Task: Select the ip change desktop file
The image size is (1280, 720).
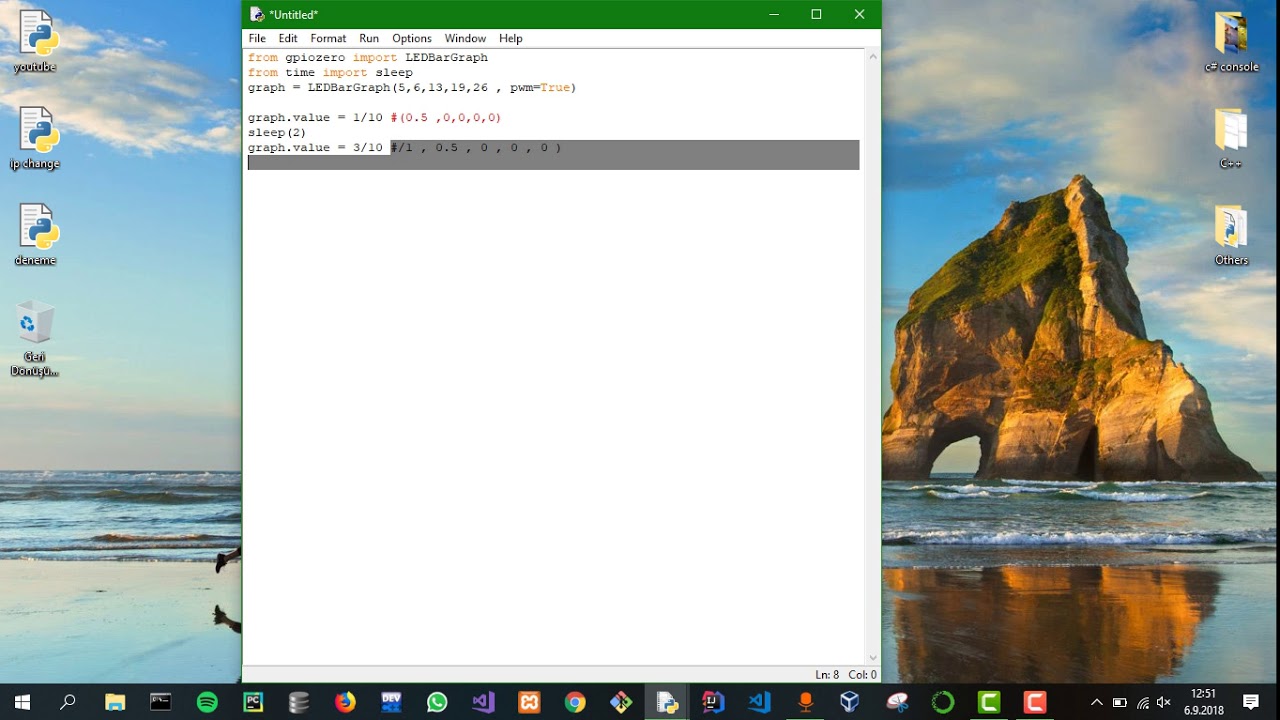Action: point(35,138)
